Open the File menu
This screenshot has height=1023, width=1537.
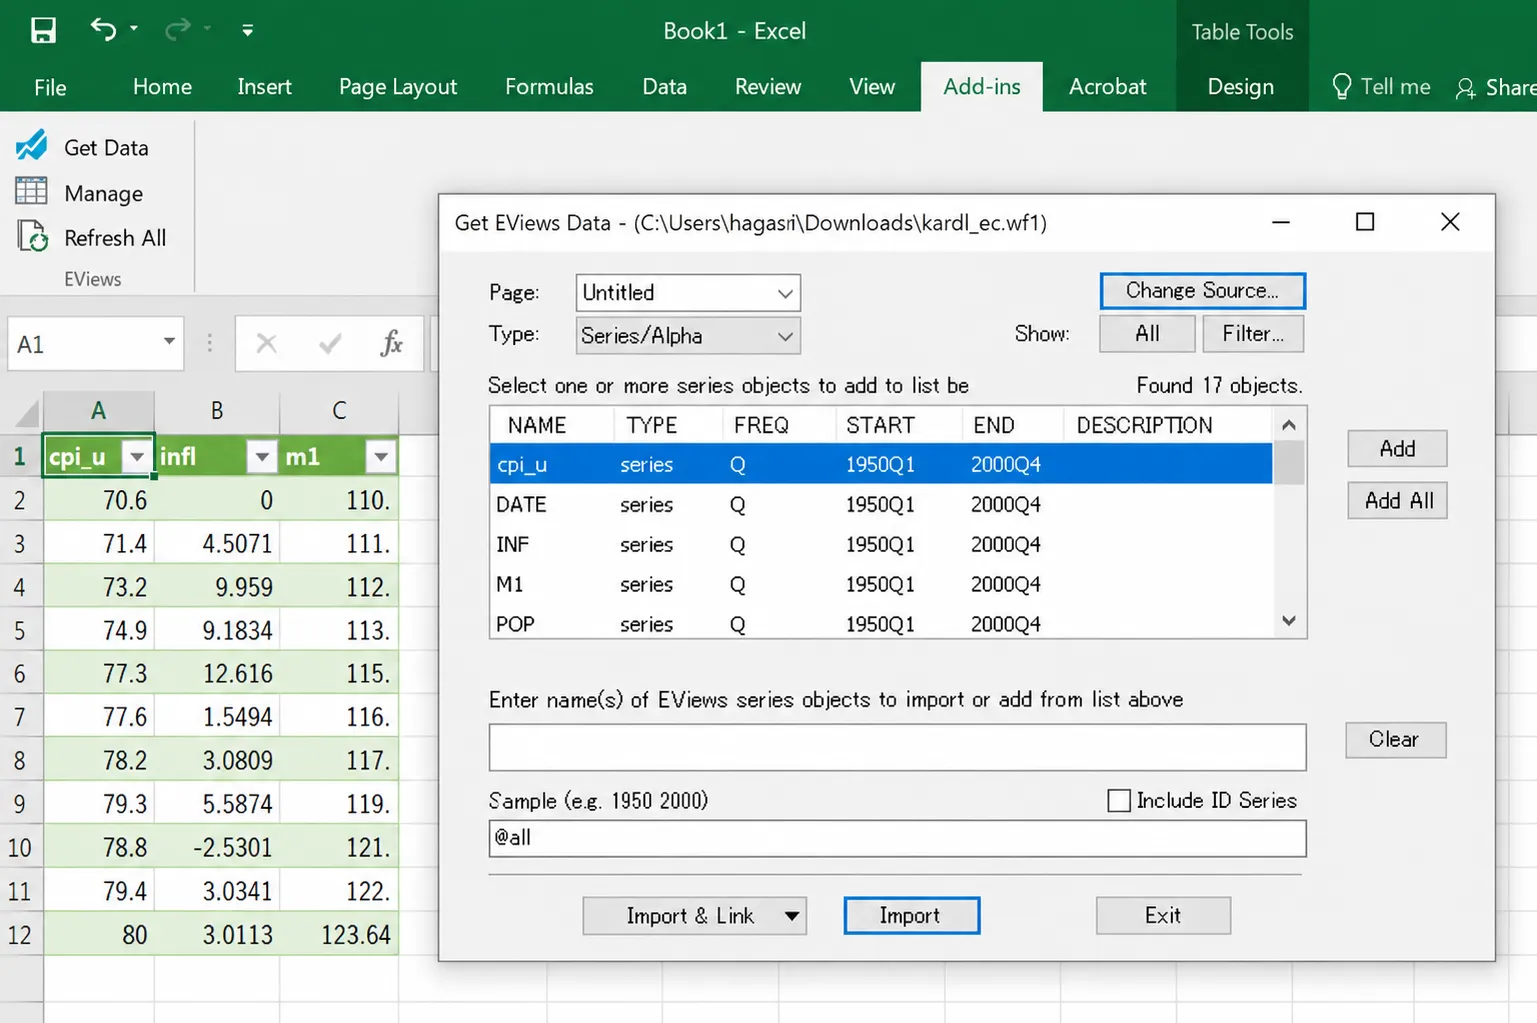(x=50, y=87)
